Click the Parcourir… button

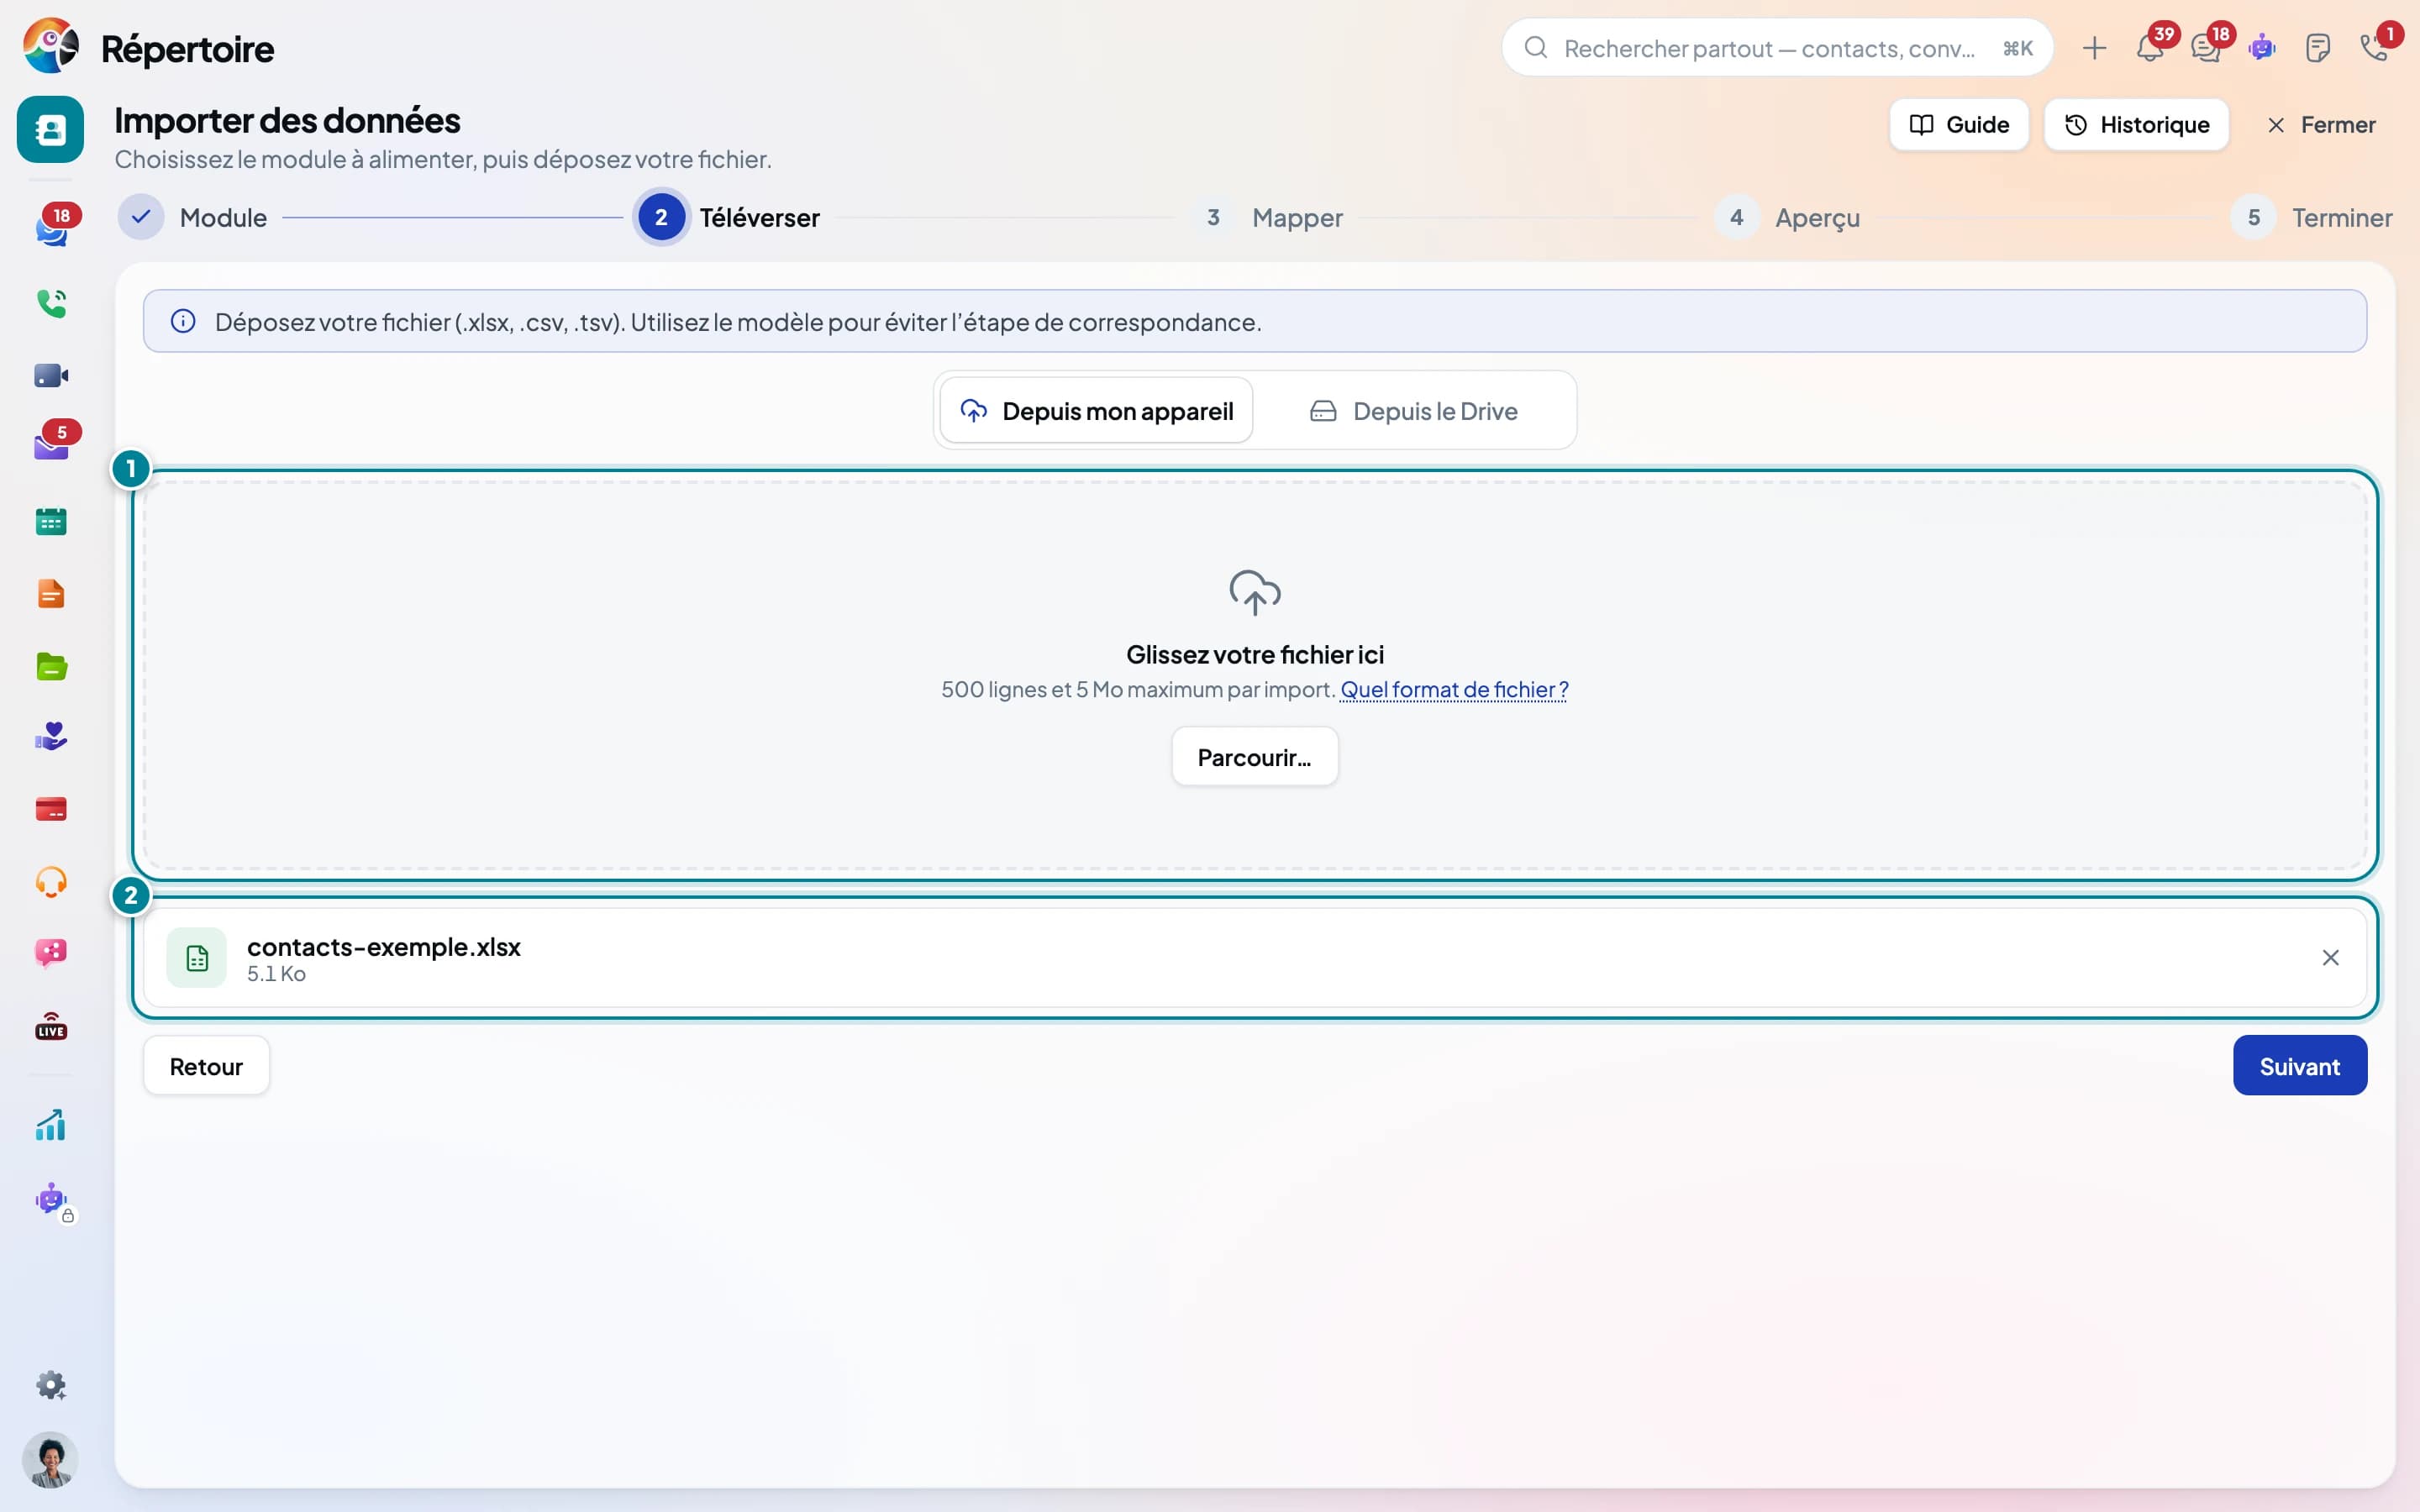pos(1254,757)
